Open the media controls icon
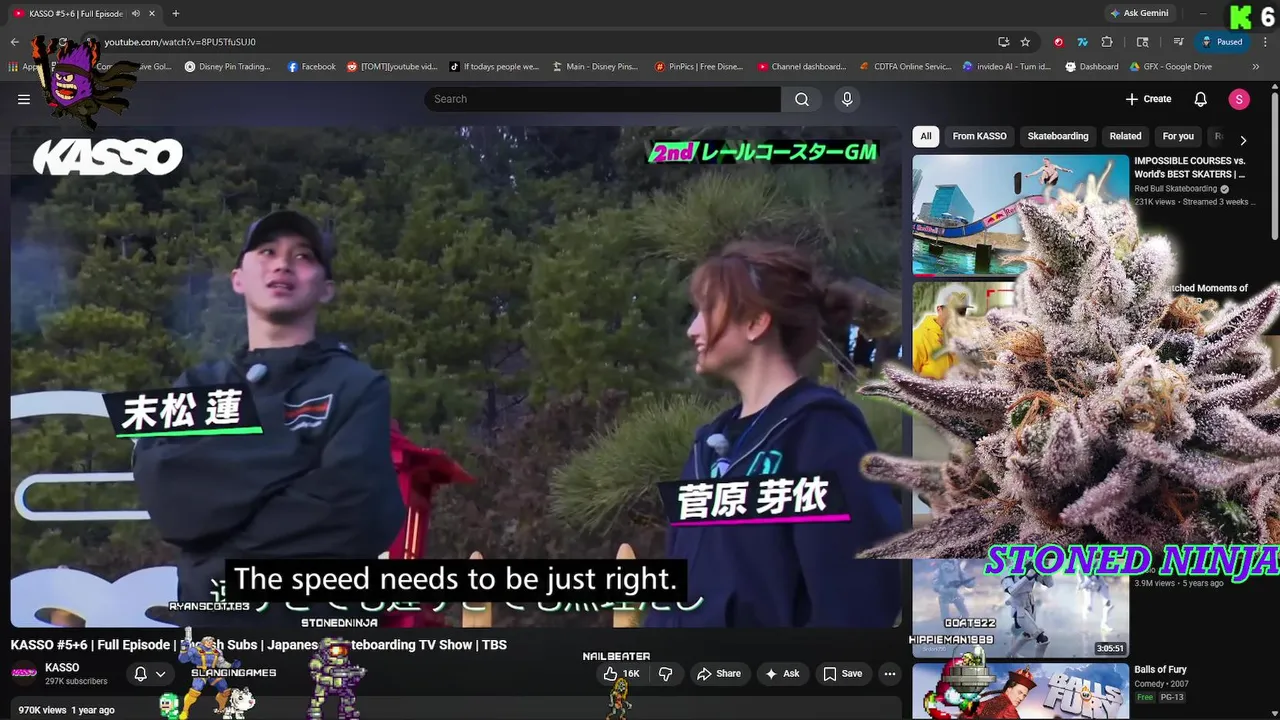The height and width of the screenshot is (720, 1280). coord(1179,42)
